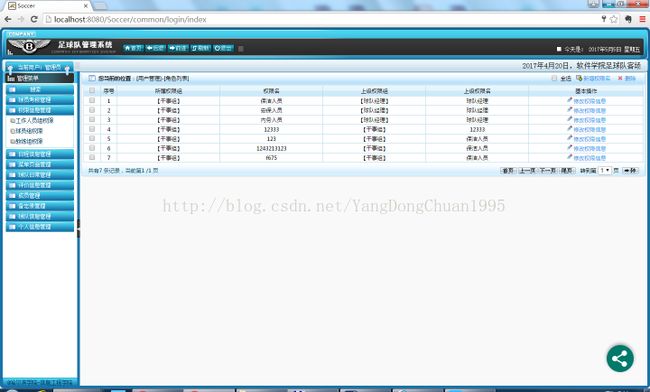Tick the checkbox for row 5

(x=92, y=138)
